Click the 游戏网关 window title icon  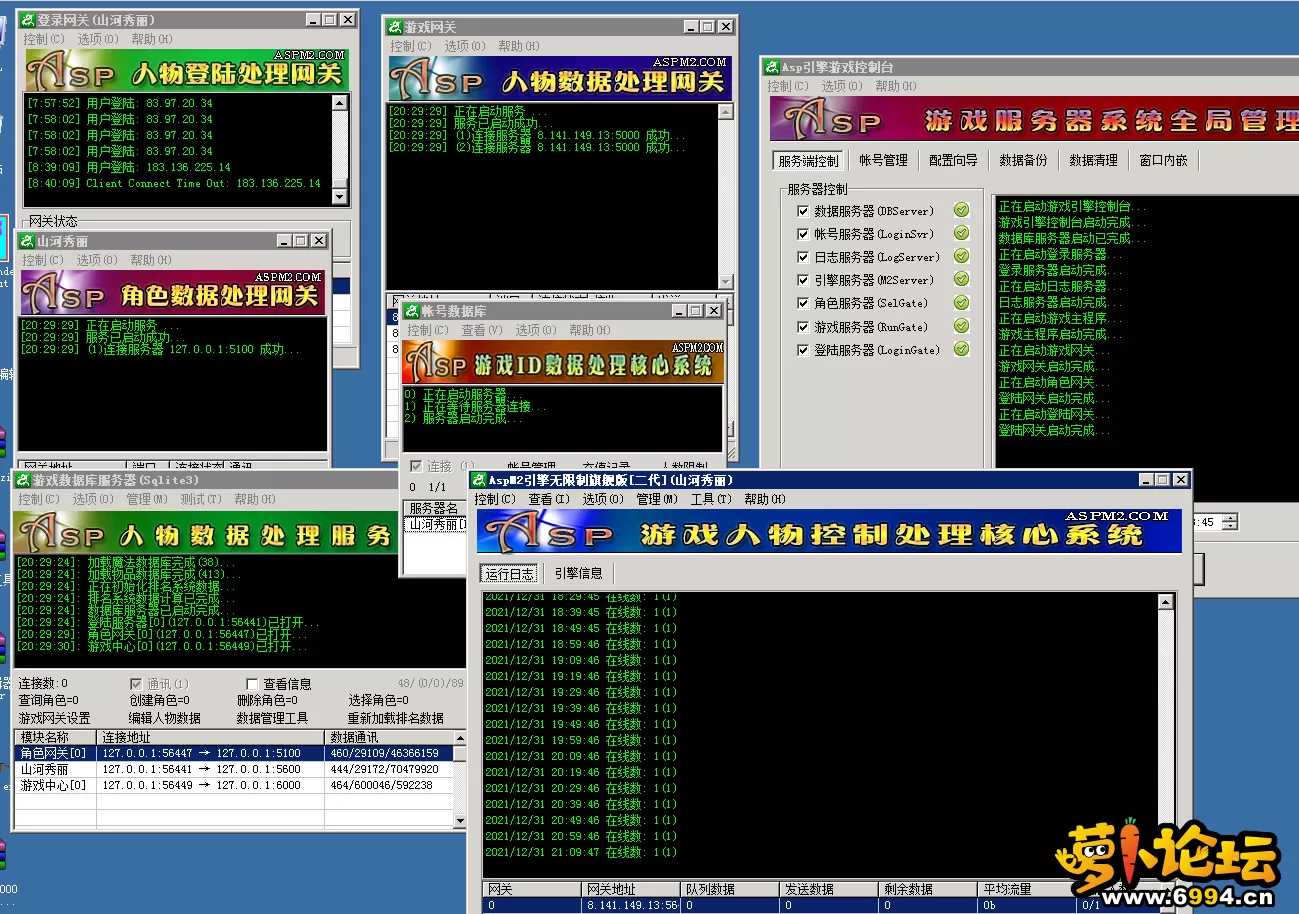point(395,27)
